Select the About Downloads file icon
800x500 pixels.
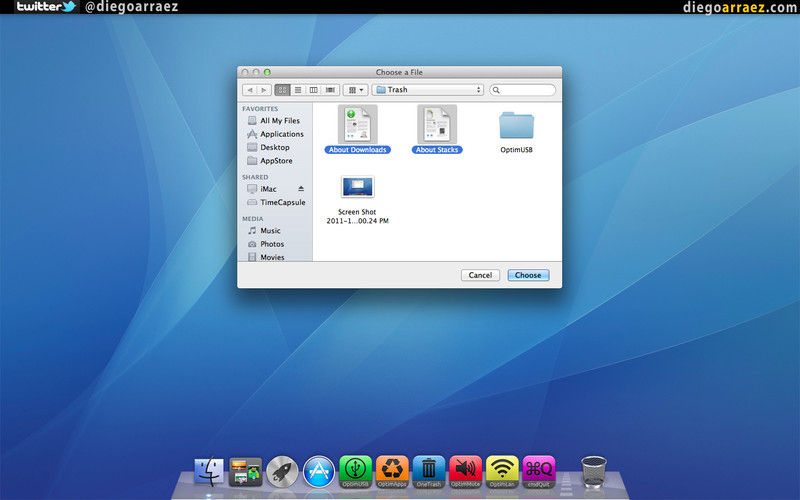[x=357, y=124]
